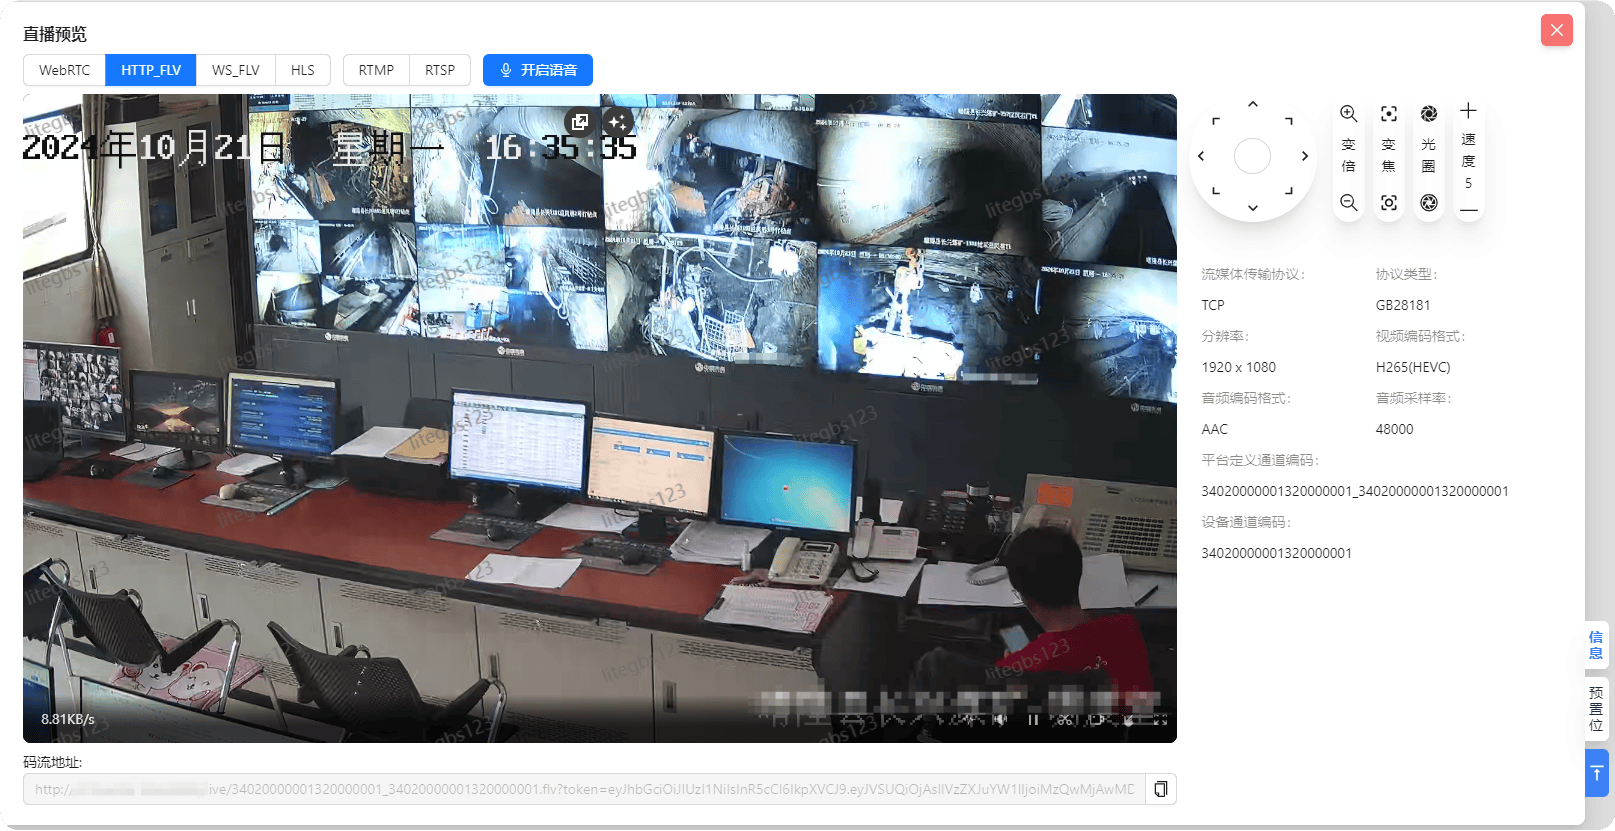Select the device channel code under 设备通道编码
Image resolution: width=1615 pixels, height=831 pixels.
[1277, 553]
